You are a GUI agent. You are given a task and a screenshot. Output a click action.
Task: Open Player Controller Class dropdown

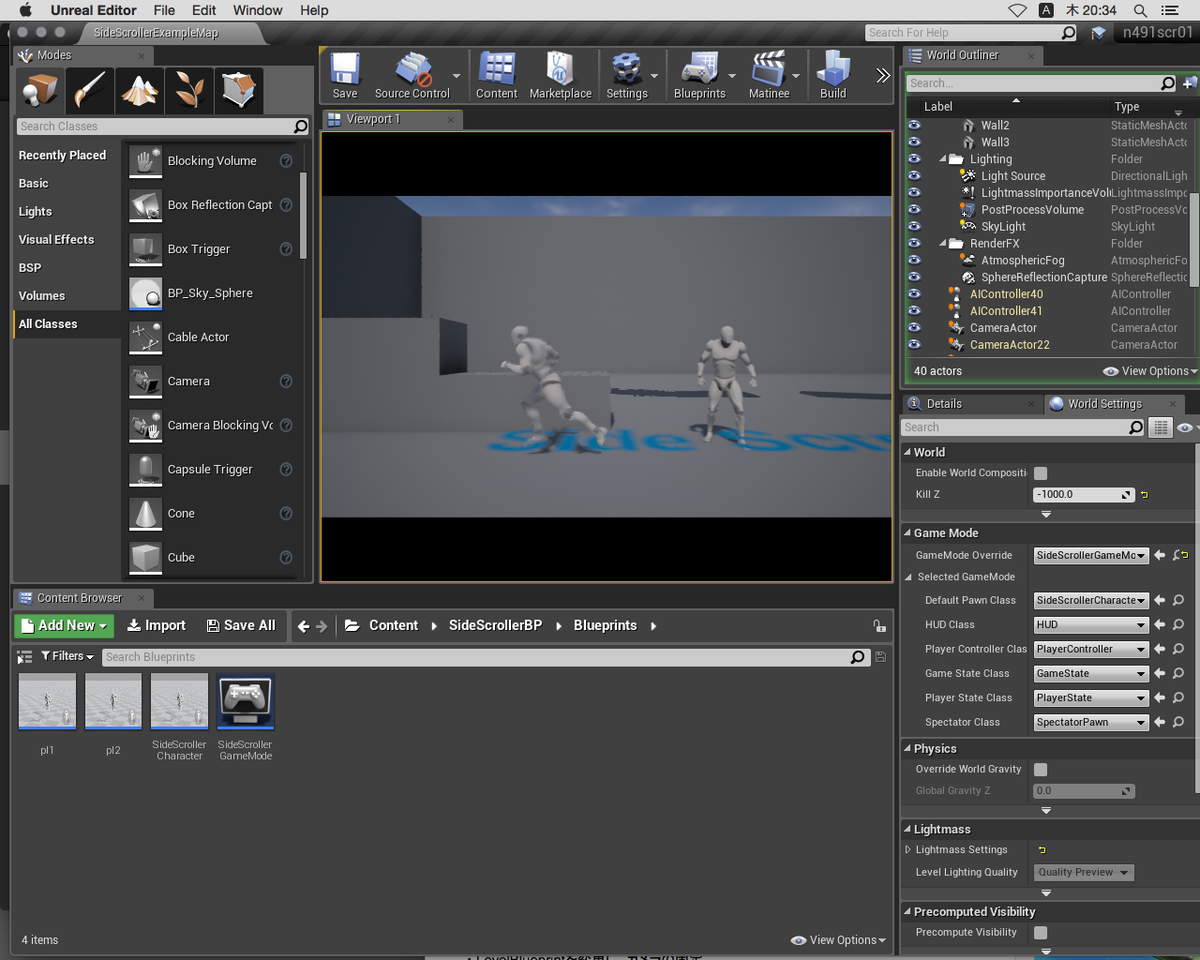(1091, 650)
